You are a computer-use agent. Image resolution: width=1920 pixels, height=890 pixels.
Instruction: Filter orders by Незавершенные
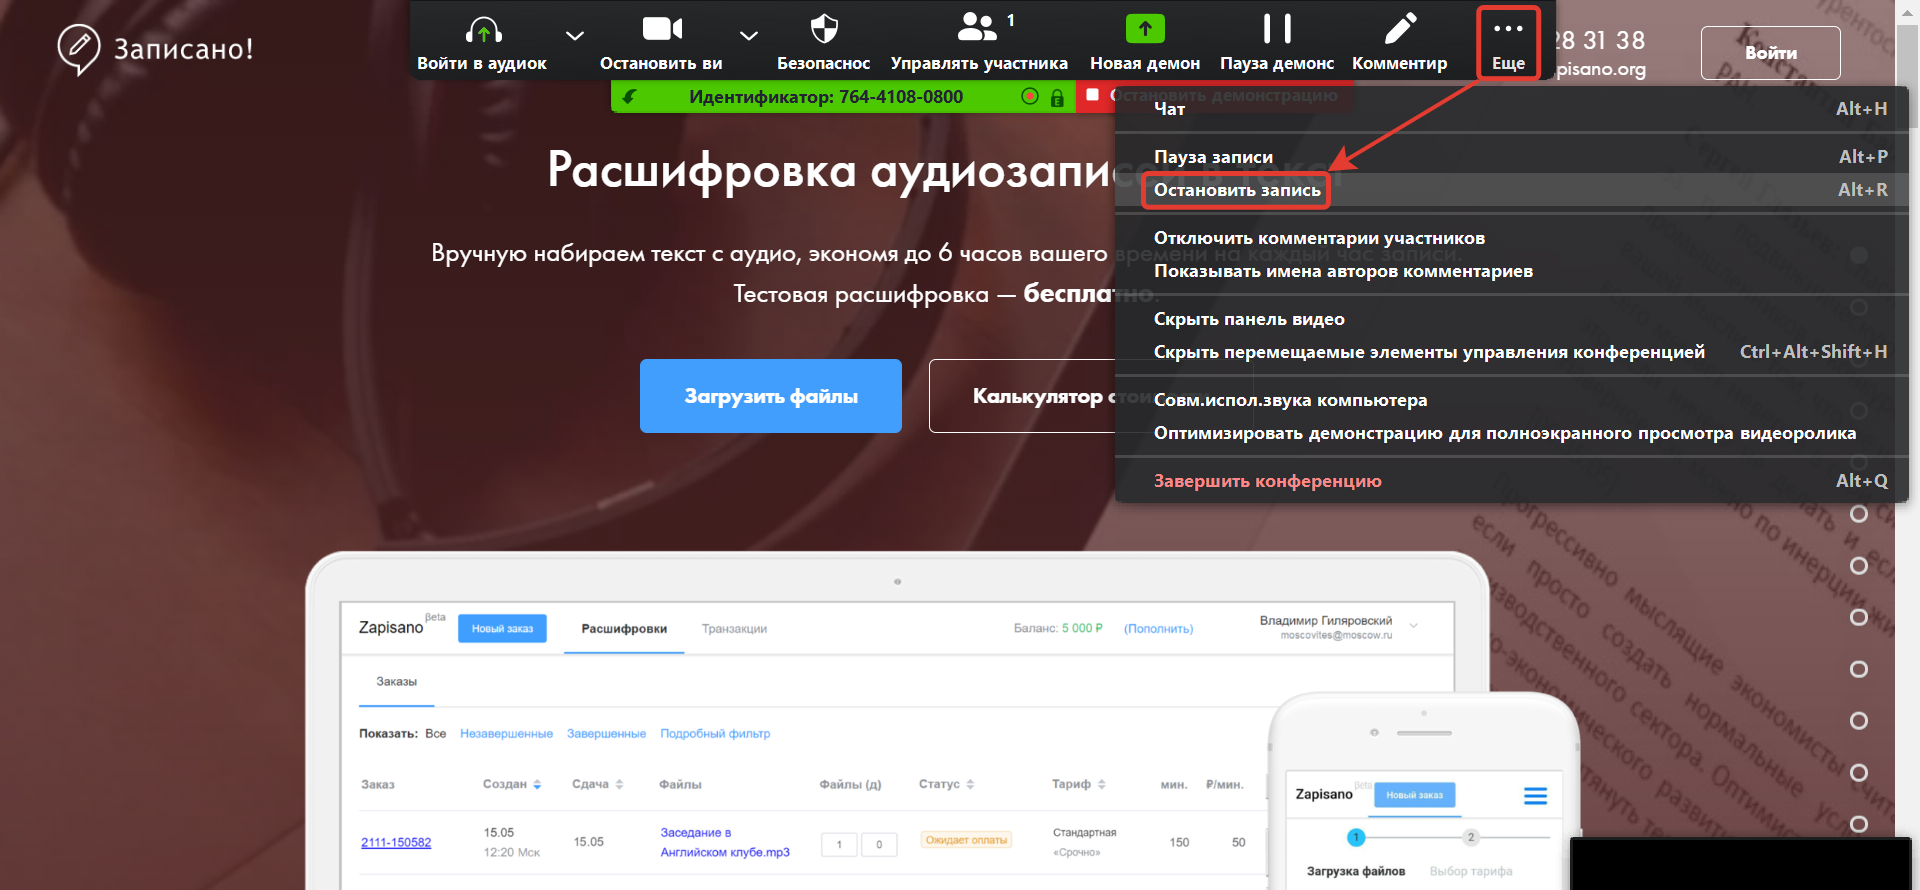(x=506, y=734)
